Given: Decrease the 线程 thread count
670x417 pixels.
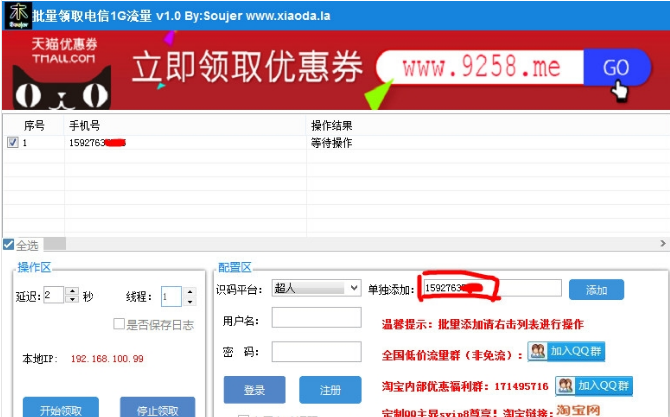Looking at the screenshot, I should coord(190,301).
